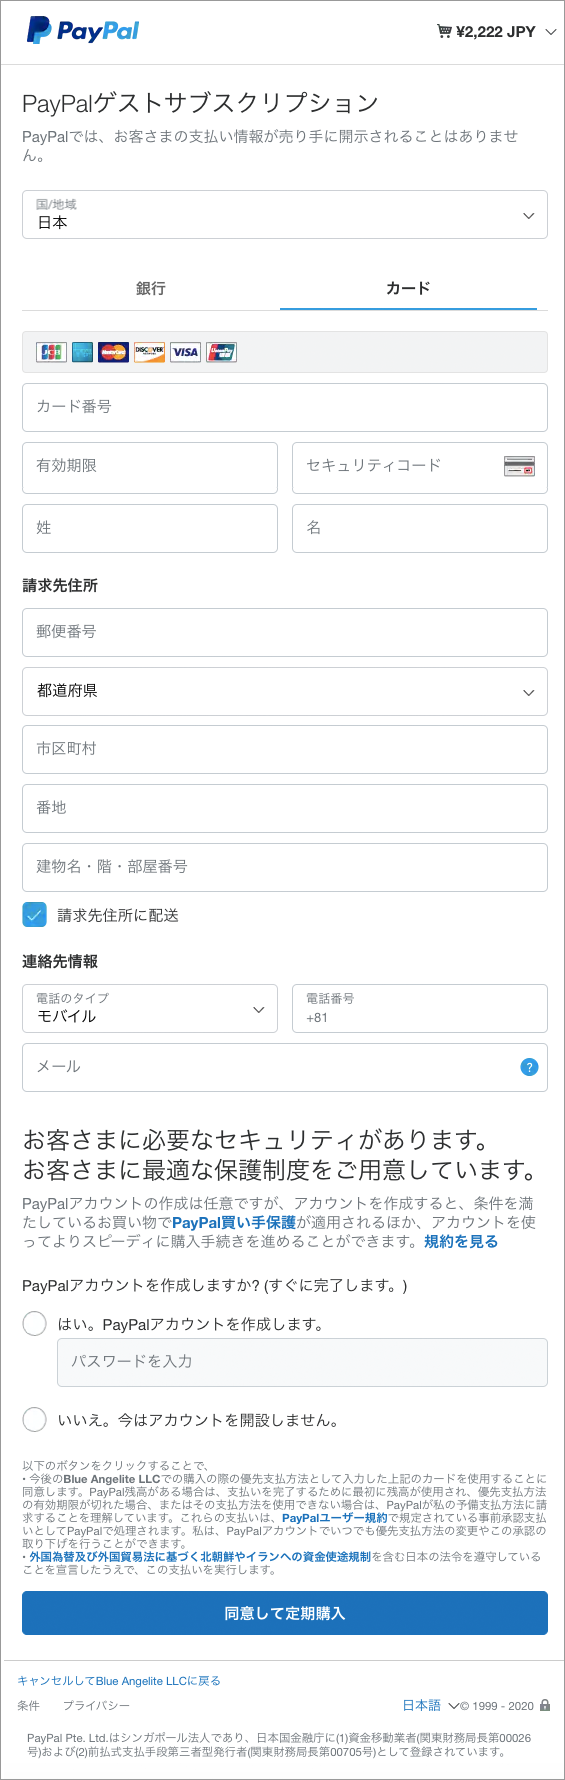The image size is (565, 1780).
Task: Click the JCB card icon
Action: point(51,352)
